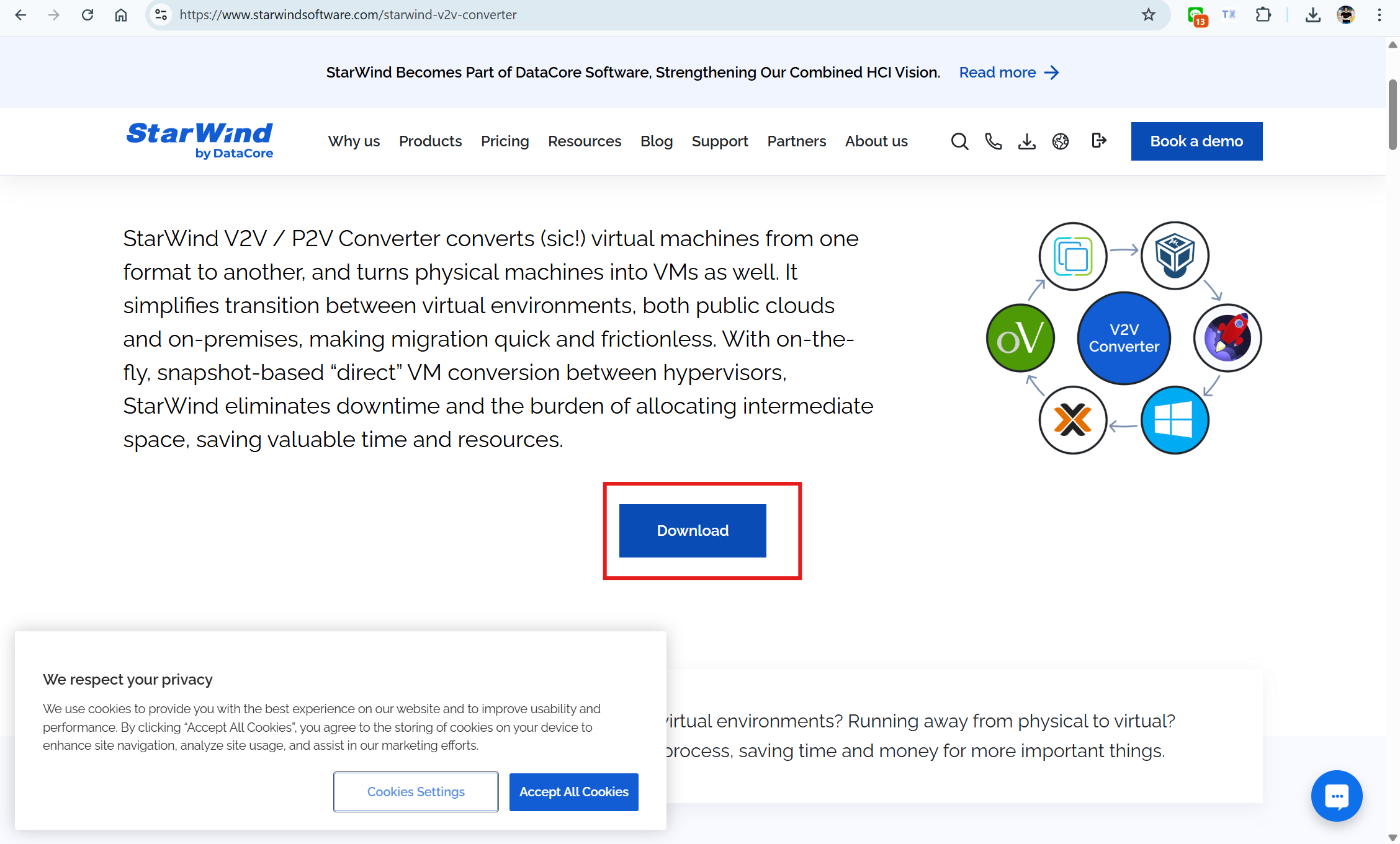This screenshot has height=844, width=1400.
Task: Open the Chrome profile avatar
Action: 1346,15
